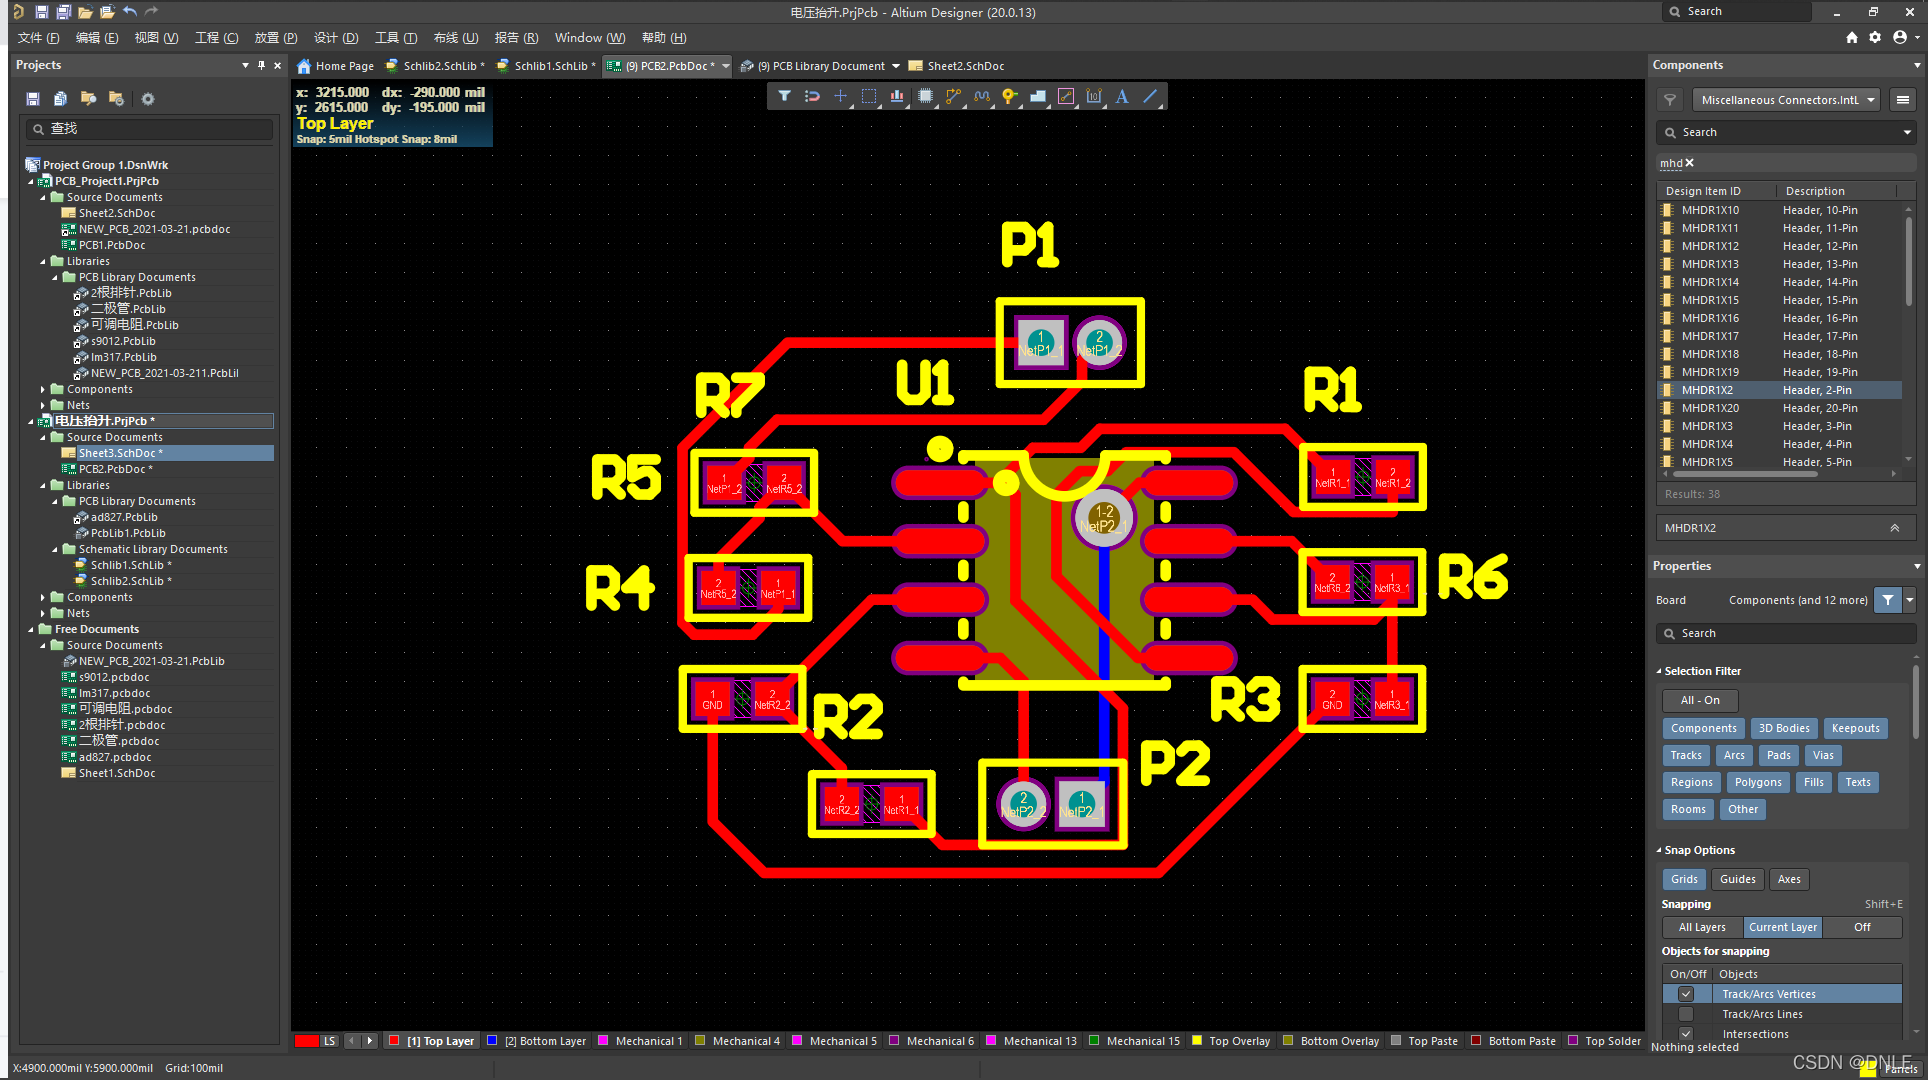Select the component placement tool icon

927,95
